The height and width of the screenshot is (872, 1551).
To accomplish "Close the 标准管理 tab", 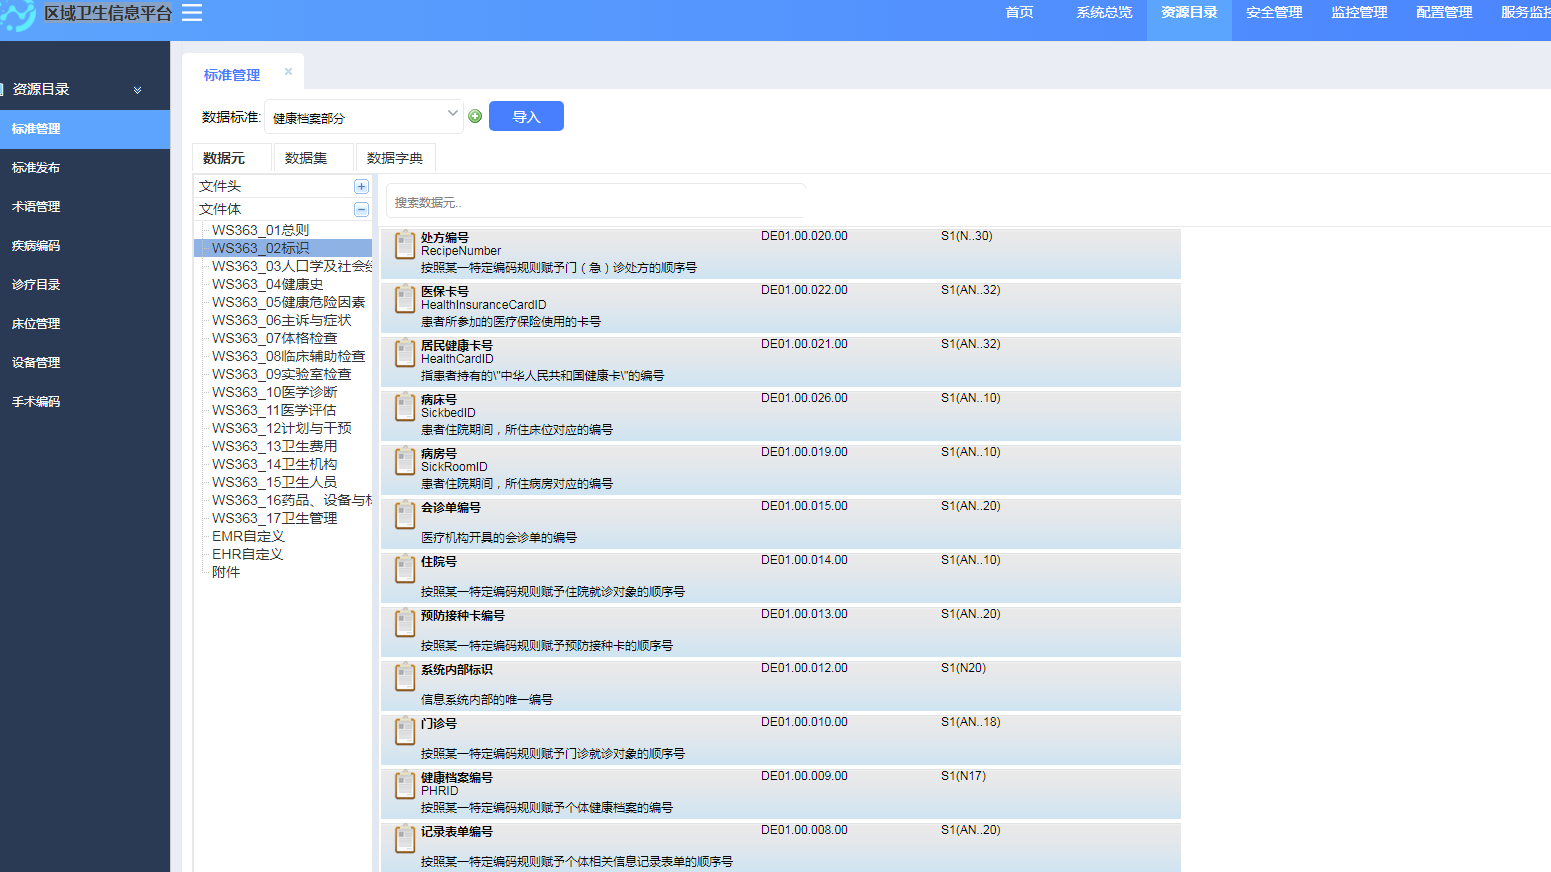I will pos(288,72).
